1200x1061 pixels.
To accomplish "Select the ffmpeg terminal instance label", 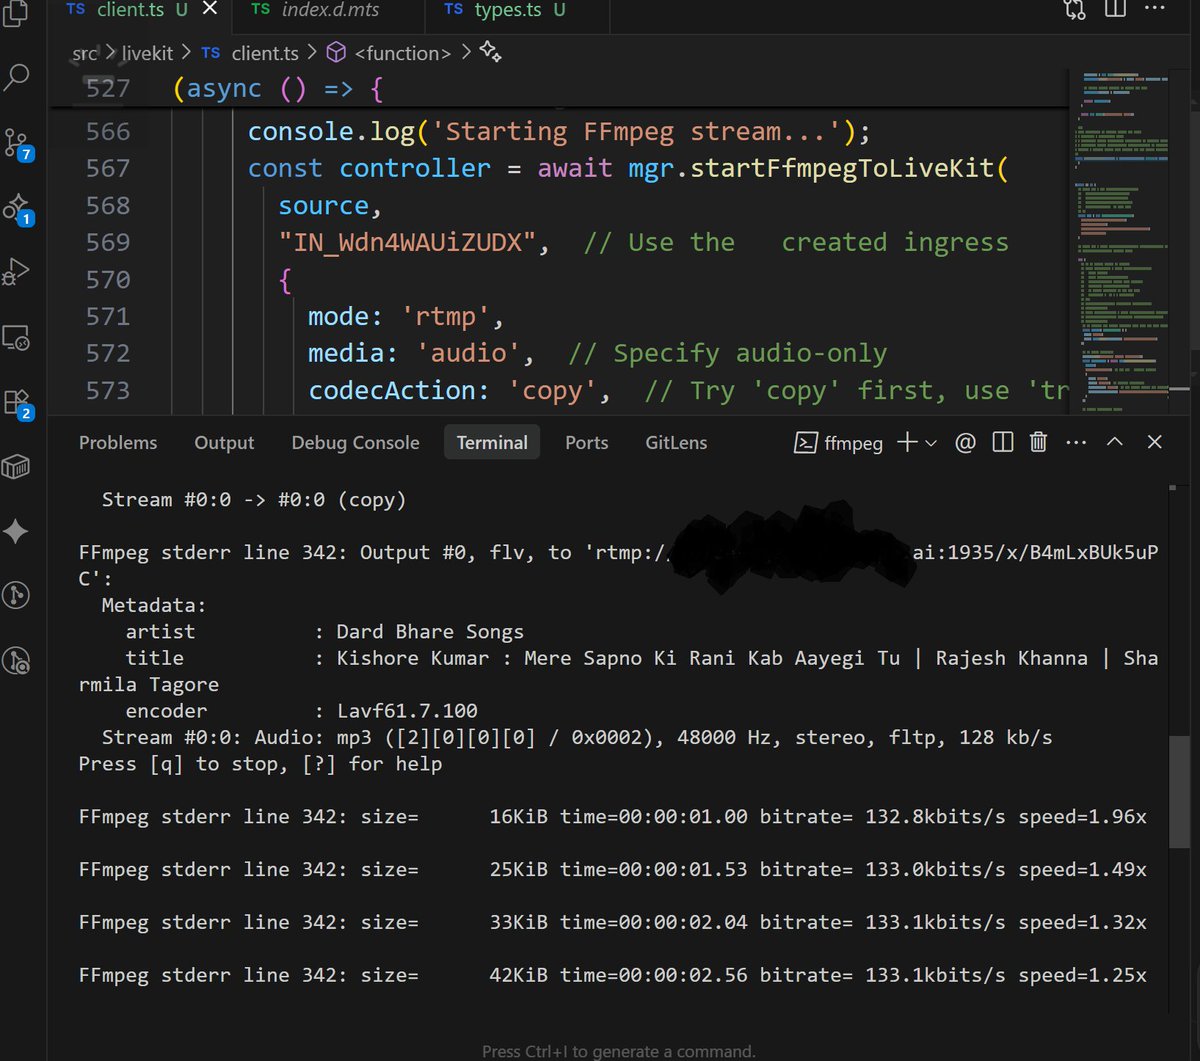I will pyautogui.click(x=839, y=443).
